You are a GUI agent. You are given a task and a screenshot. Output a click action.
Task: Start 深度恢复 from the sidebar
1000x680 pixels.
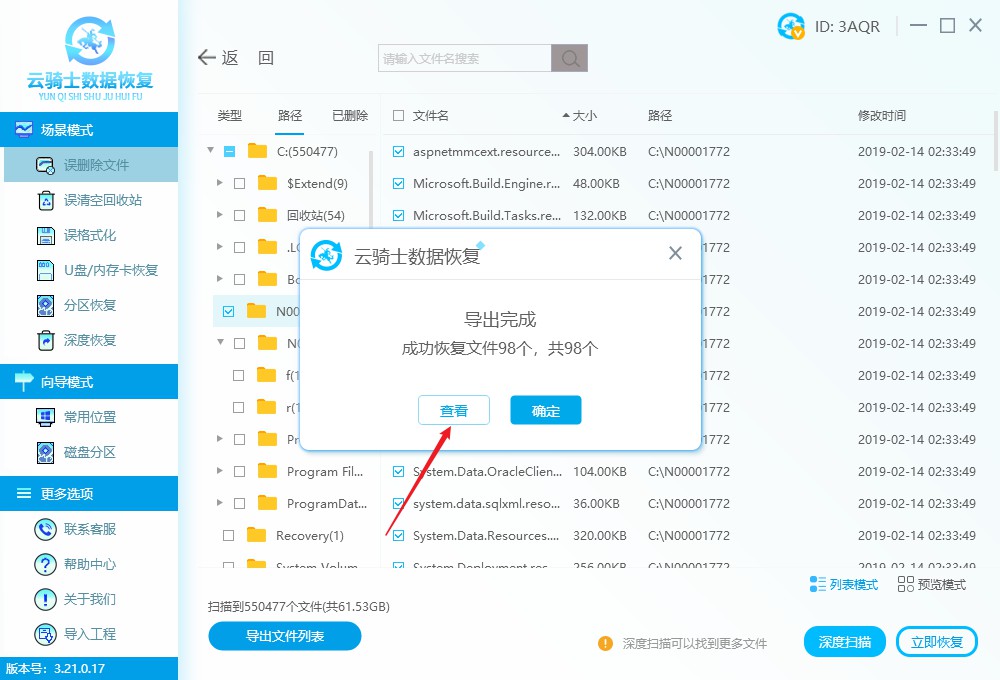89,341
